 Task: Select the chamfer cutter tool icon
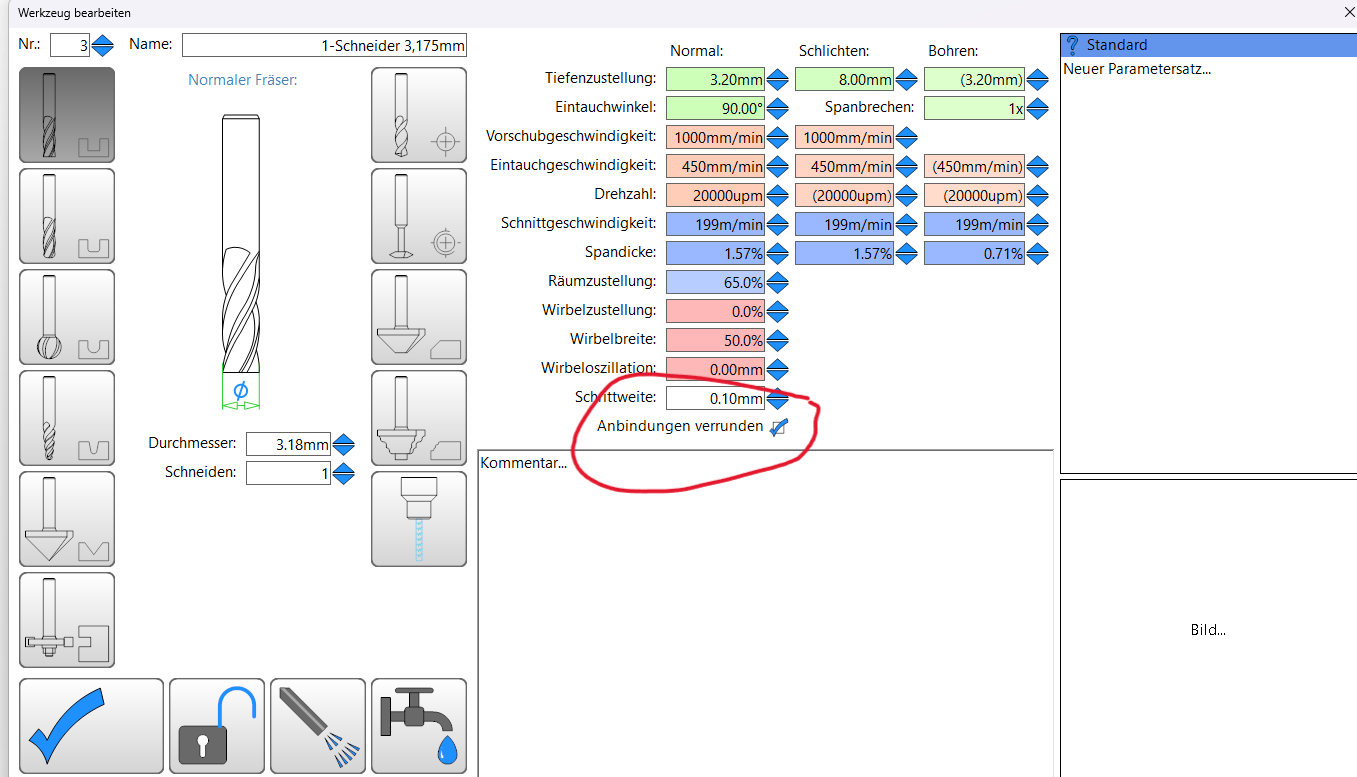[418, 317]
